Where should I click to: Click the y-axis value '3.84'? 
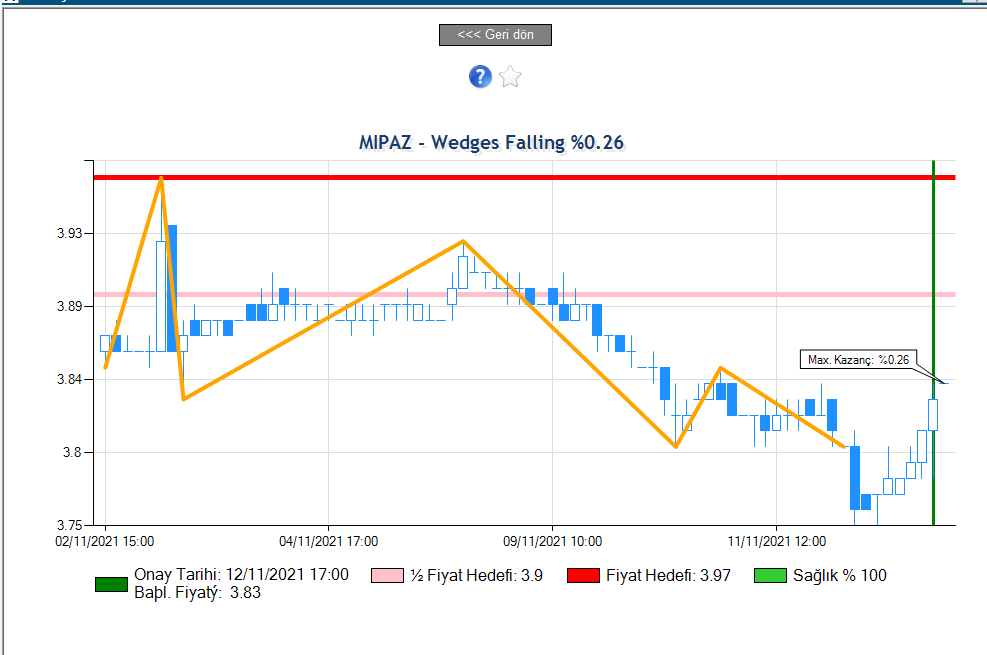pos(69,379)
